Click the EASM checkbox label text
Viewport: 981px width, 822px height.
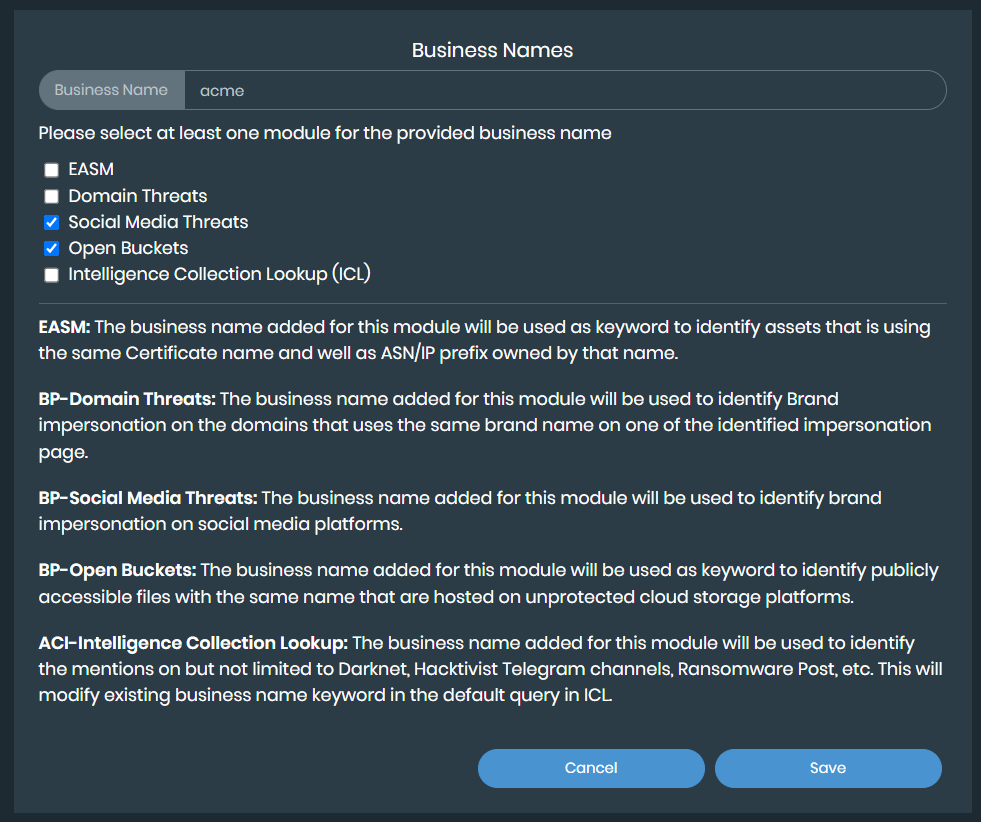coord(91,169)
